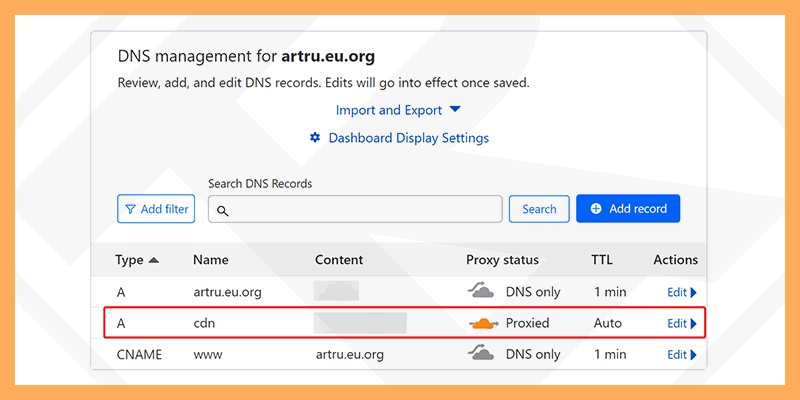Click the Proxy status column header
Image resolution: width=800 pixels, height=400 pixels.
point(503,260)
